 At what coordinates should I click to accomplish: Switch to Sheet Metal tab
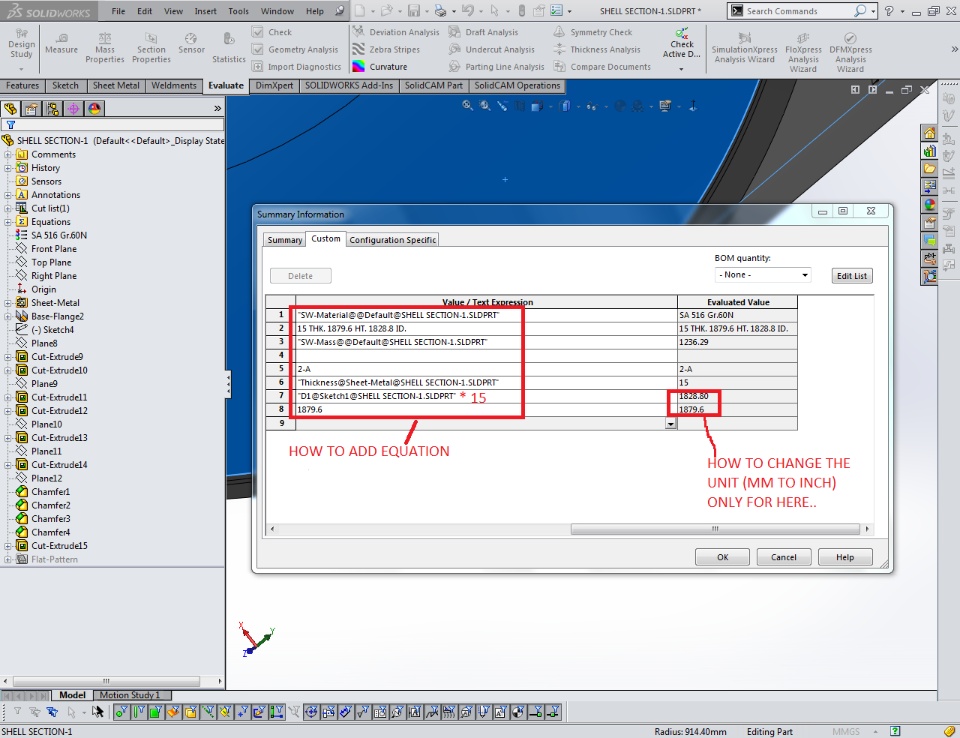(116, 86)
